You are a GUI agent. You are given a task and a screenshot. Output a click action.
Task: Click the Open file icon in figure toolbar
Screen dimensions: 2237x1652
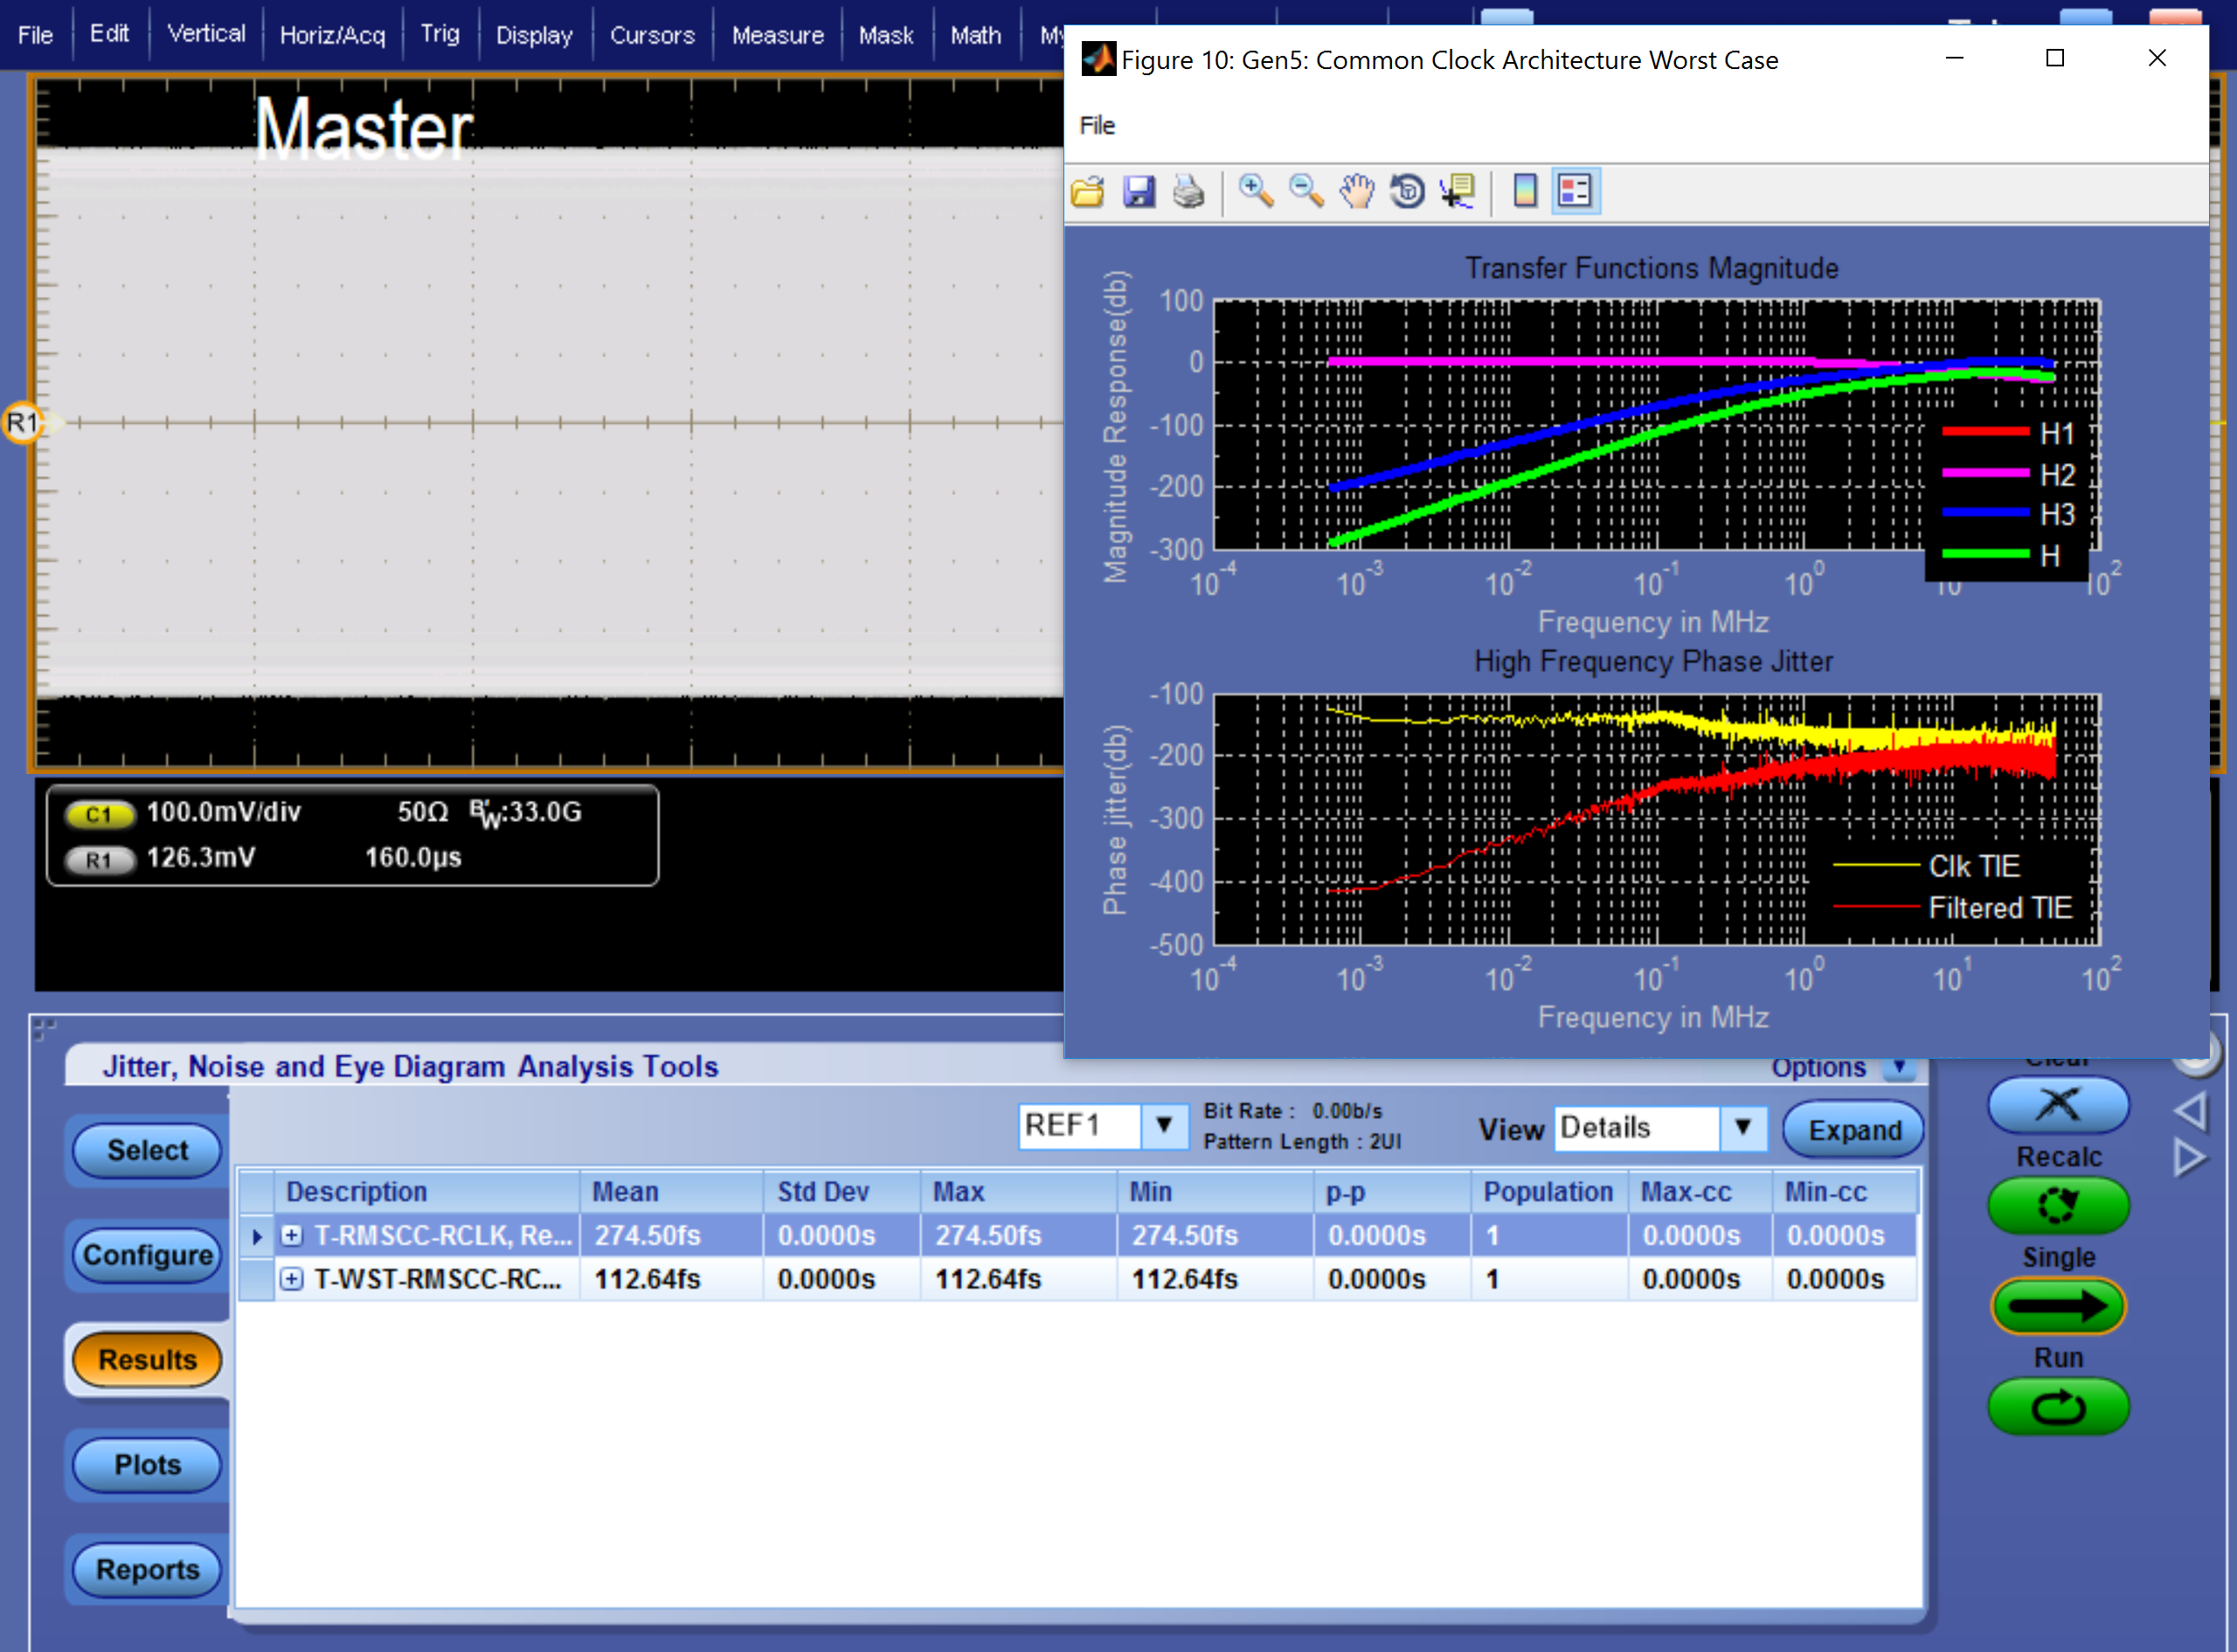pyautogui.click(x=1087, y=191)
